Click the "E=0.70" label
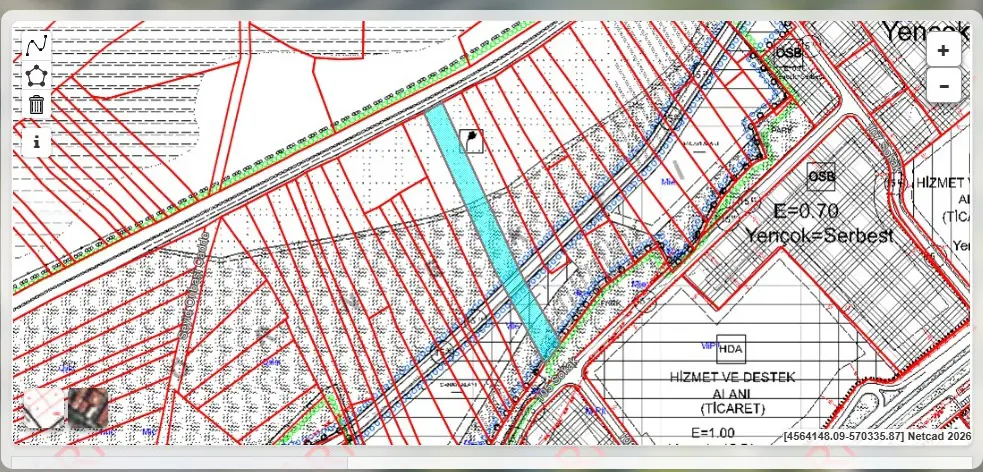 click(806, 209)
